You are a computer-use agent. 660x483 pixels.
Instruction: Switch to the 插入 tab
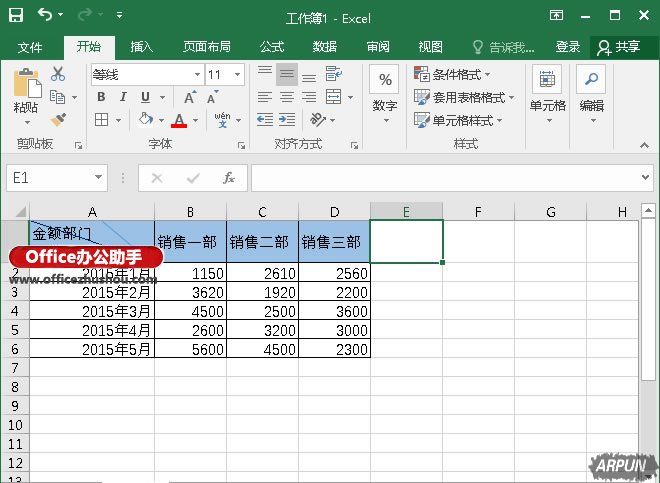pyautogui.click(x=141, y=47)
